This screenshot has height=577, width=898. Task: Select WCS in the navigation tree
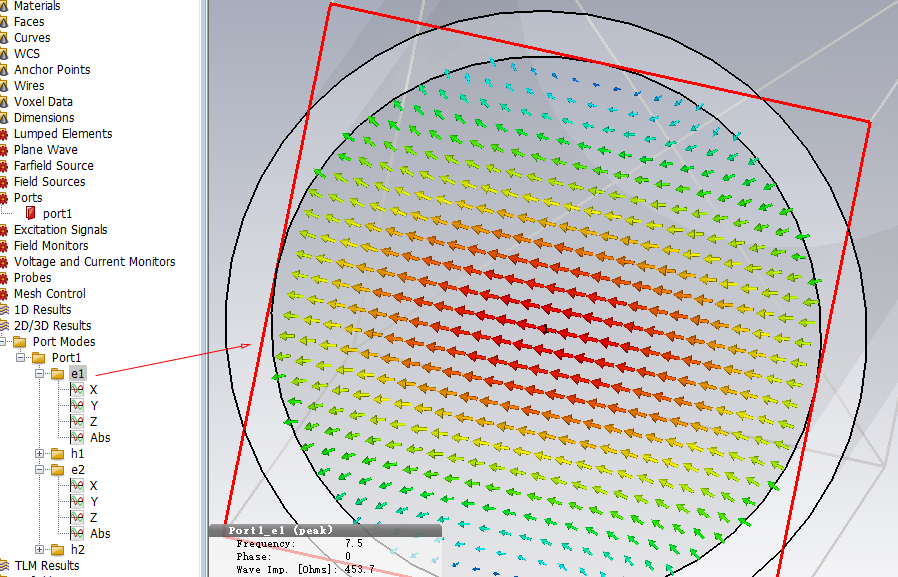(x=27, y=54)
